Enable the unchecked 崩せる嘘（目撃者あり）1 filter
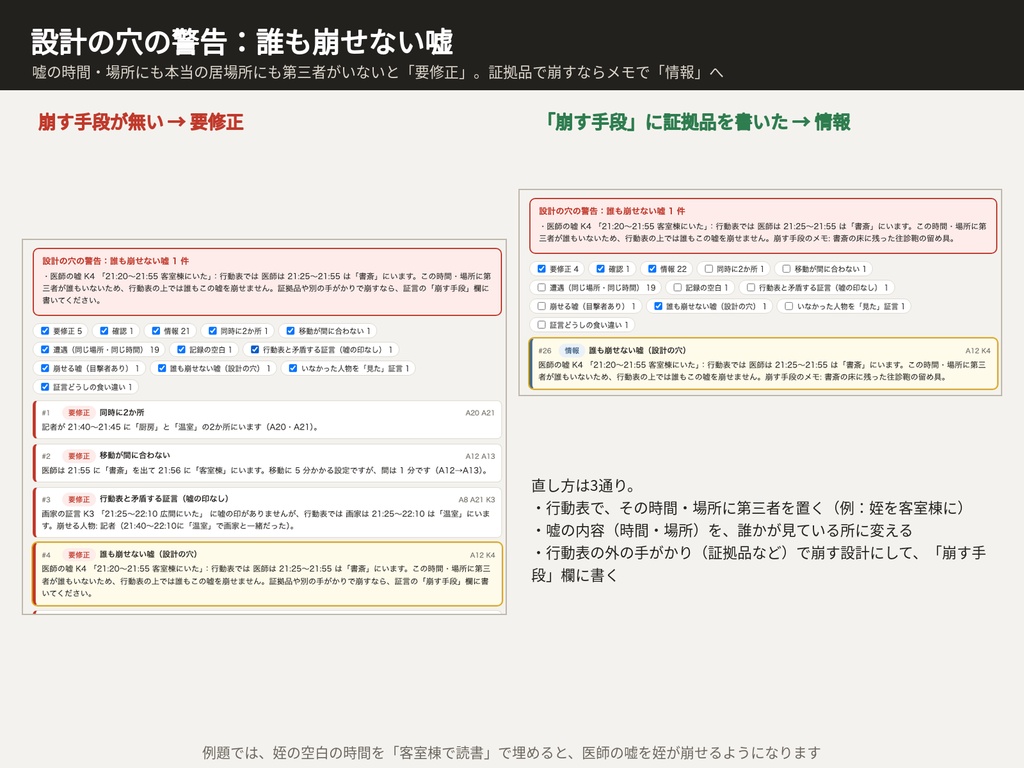1024x768 pixels. tap(541, 306)
